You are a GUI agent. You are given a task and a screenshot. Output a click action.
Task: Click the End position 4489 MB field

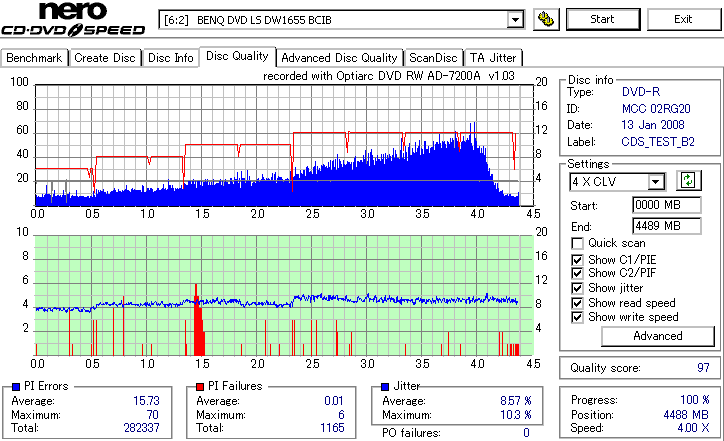click(x=666, y=226)
